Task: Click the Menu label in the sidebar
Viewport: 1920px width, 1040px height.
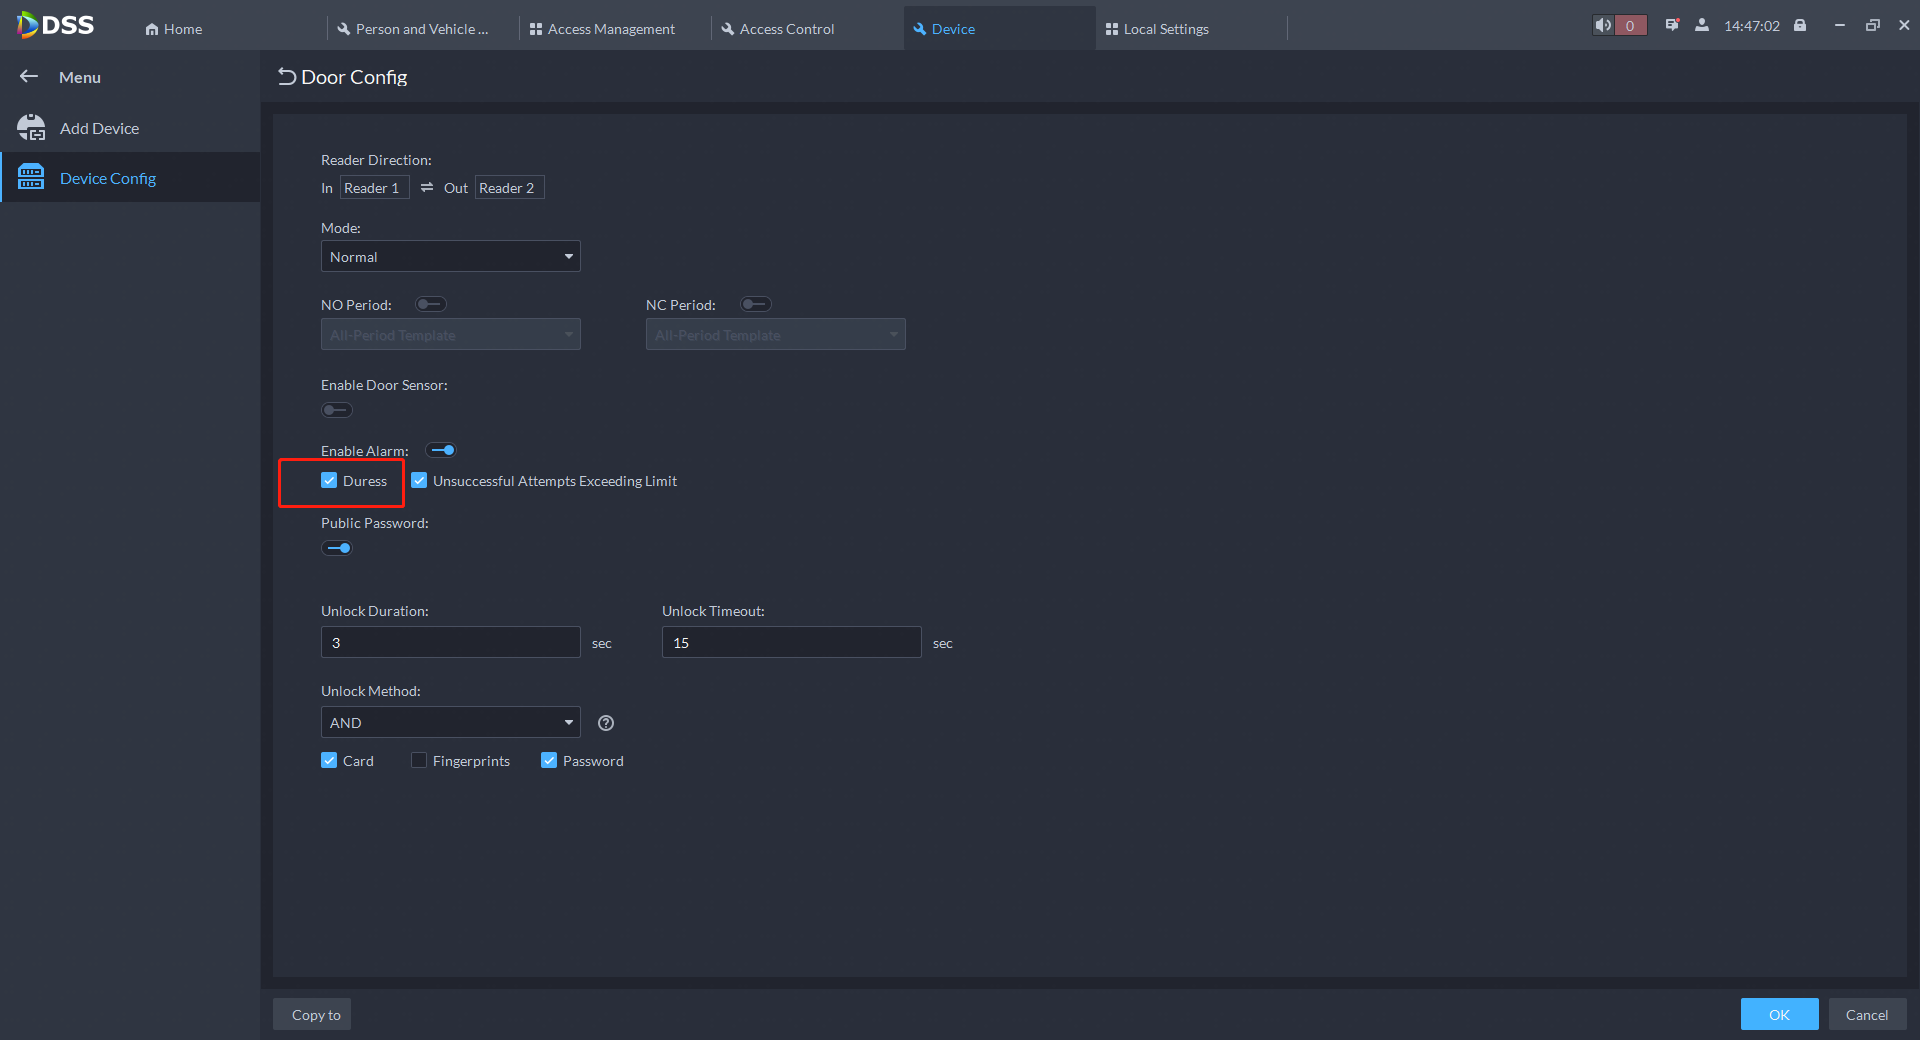Action: click(x=80, y=77)
